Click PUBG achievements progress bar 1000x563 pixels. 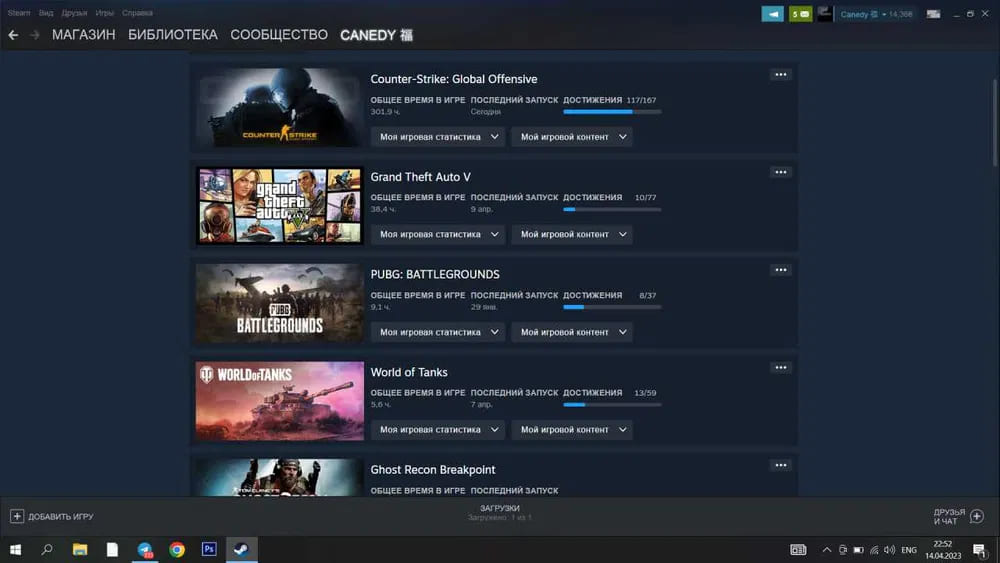click(612, 307)
